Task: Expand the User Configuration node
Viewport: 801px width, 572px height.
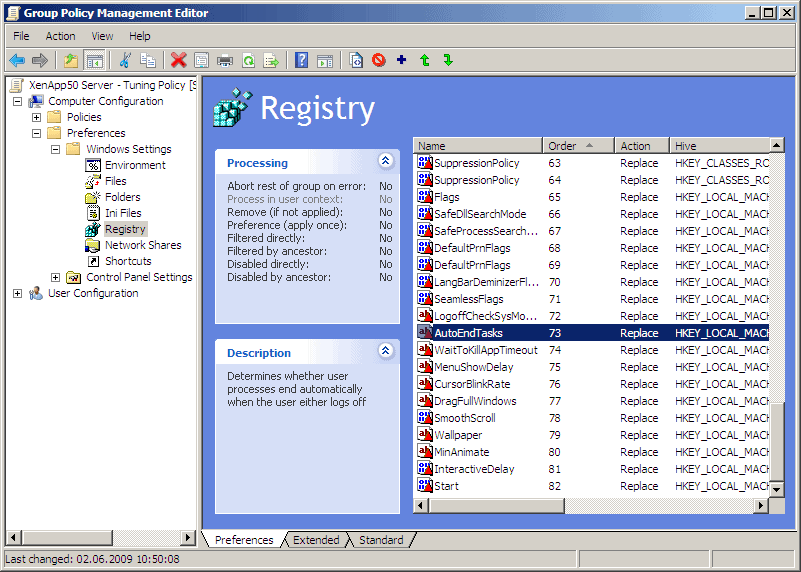Action: click(18, 293)
